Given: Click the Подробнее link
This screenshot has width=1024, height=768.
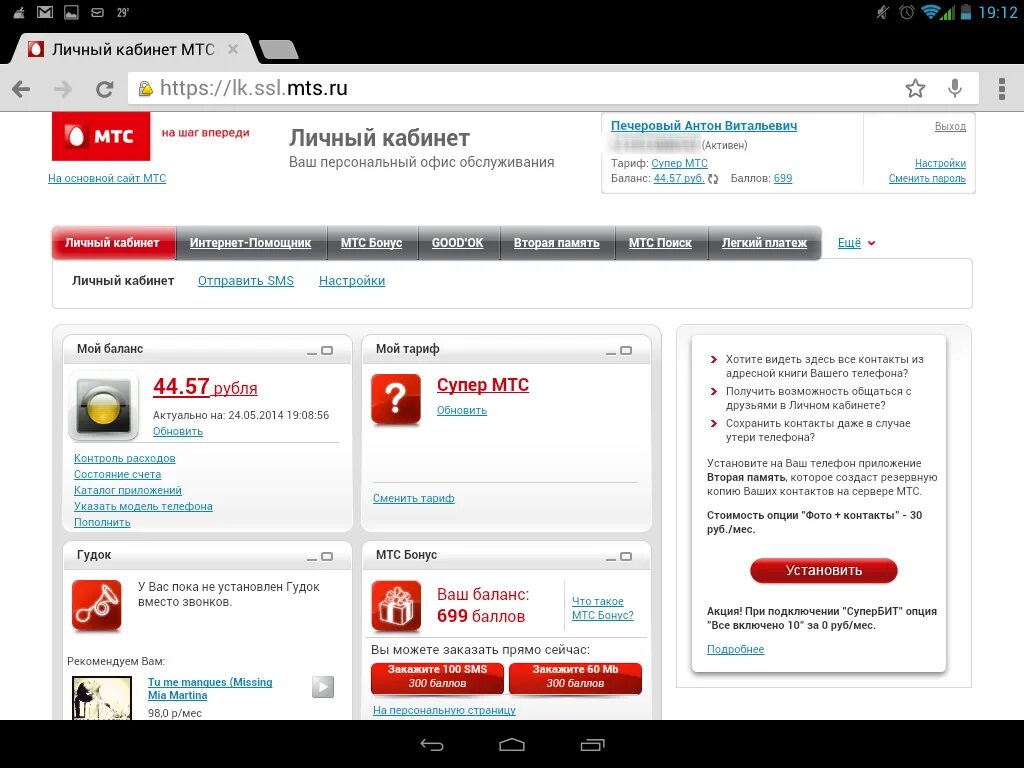Looking at the screenshot, I should point(735,649).
